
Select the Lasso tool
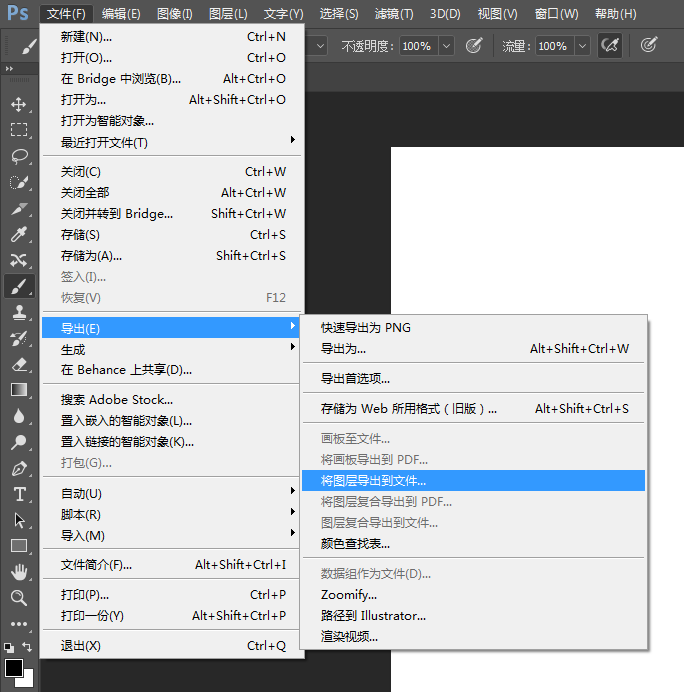tap(19, 156)
